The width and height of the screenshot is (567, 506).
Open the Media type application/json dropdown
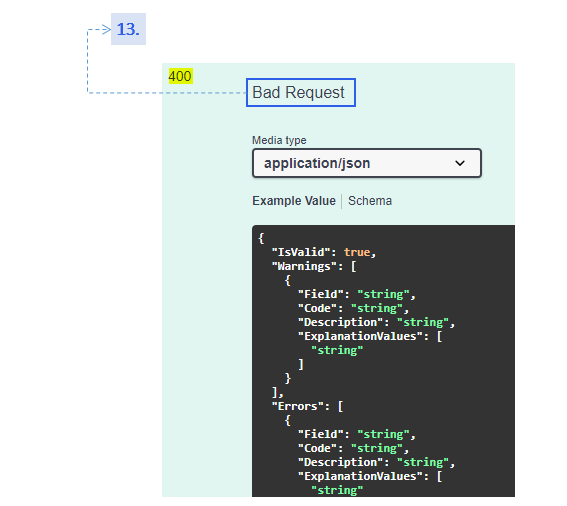(x=367, y=163)
